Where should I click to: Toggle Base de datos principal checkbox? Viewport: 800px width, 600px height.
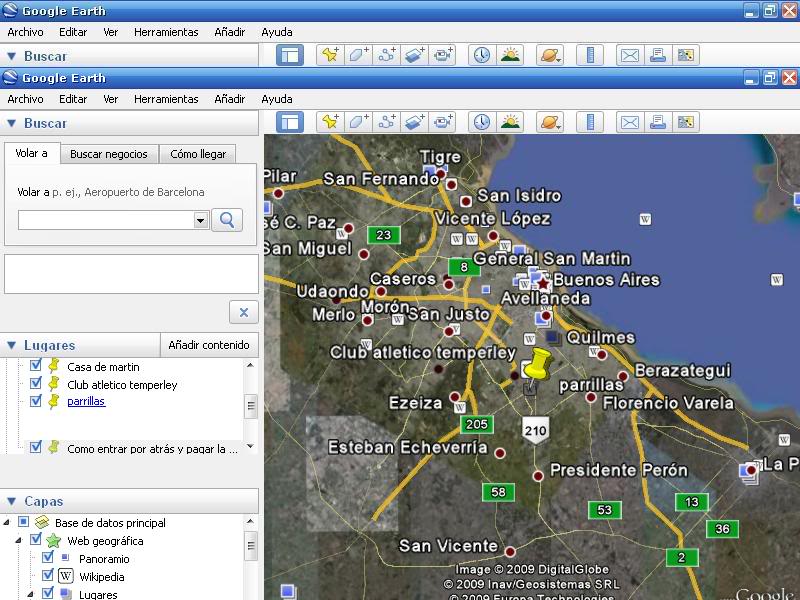(x=23, y=521)
